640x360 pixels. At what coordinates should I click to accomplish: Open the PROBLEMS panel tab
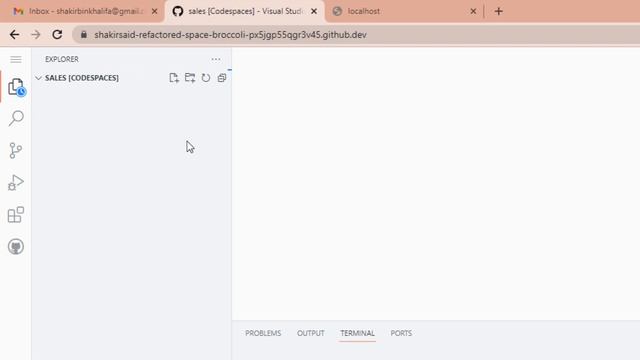(263, 333)
